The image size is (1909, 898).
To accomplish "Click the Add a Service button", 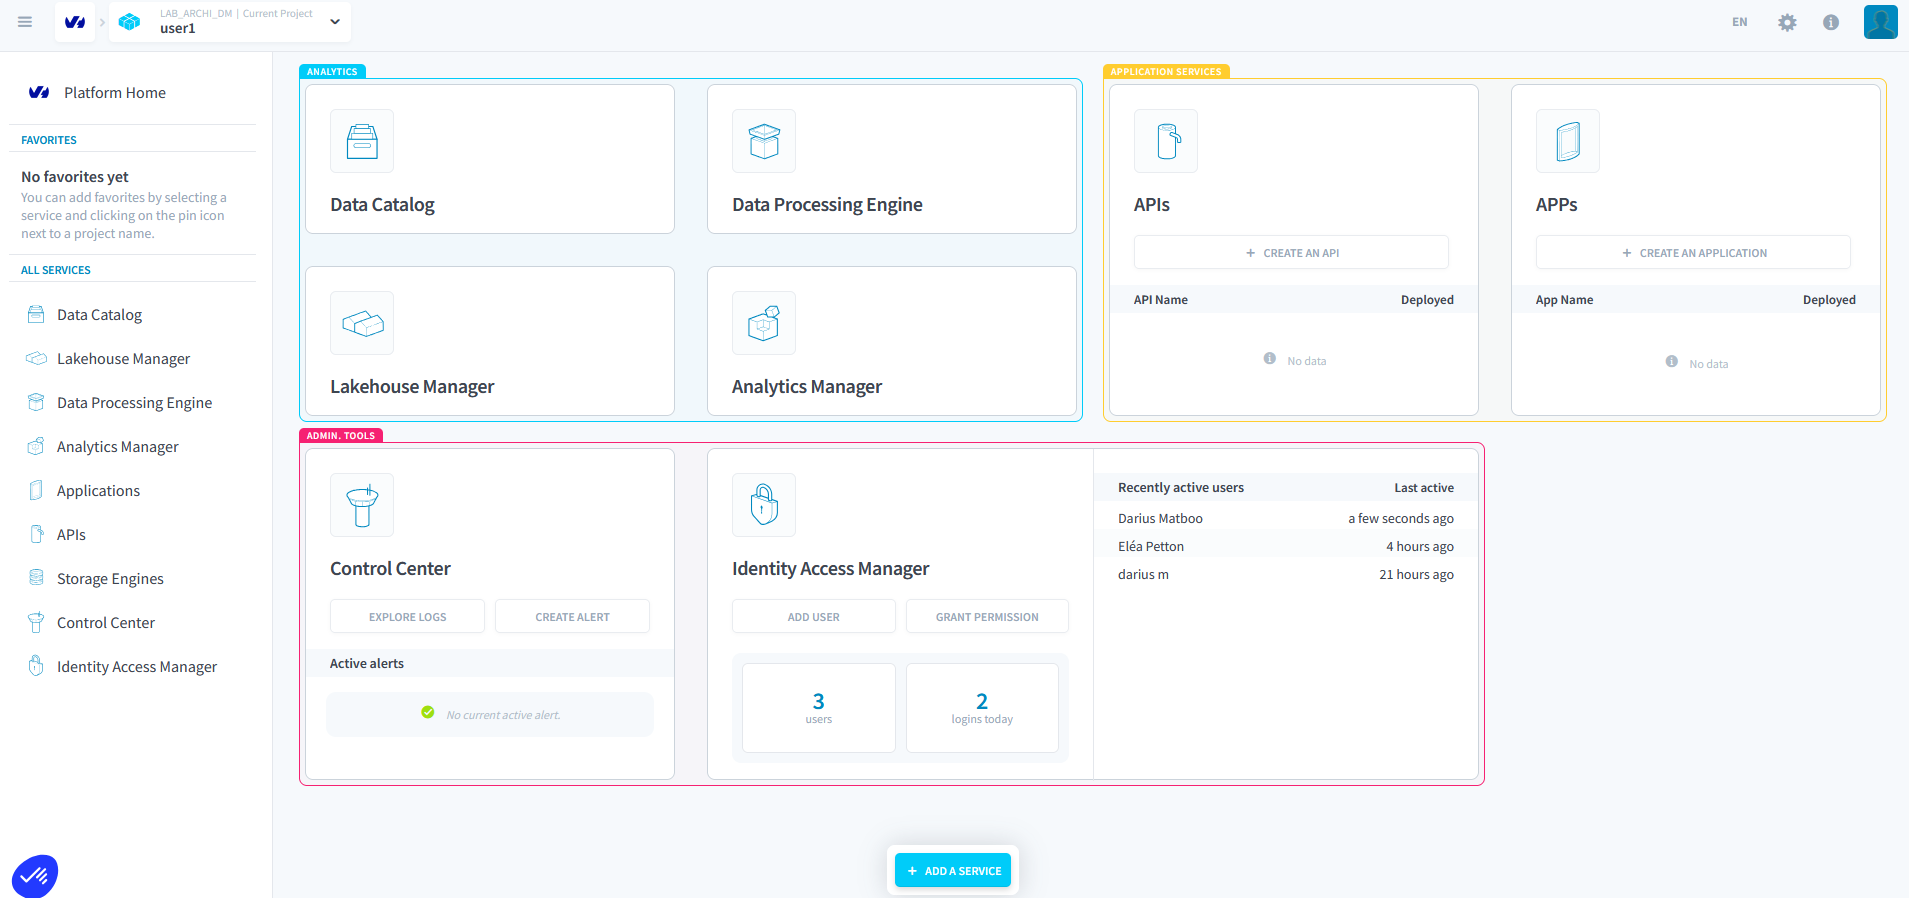I will [x=953, y=871].
